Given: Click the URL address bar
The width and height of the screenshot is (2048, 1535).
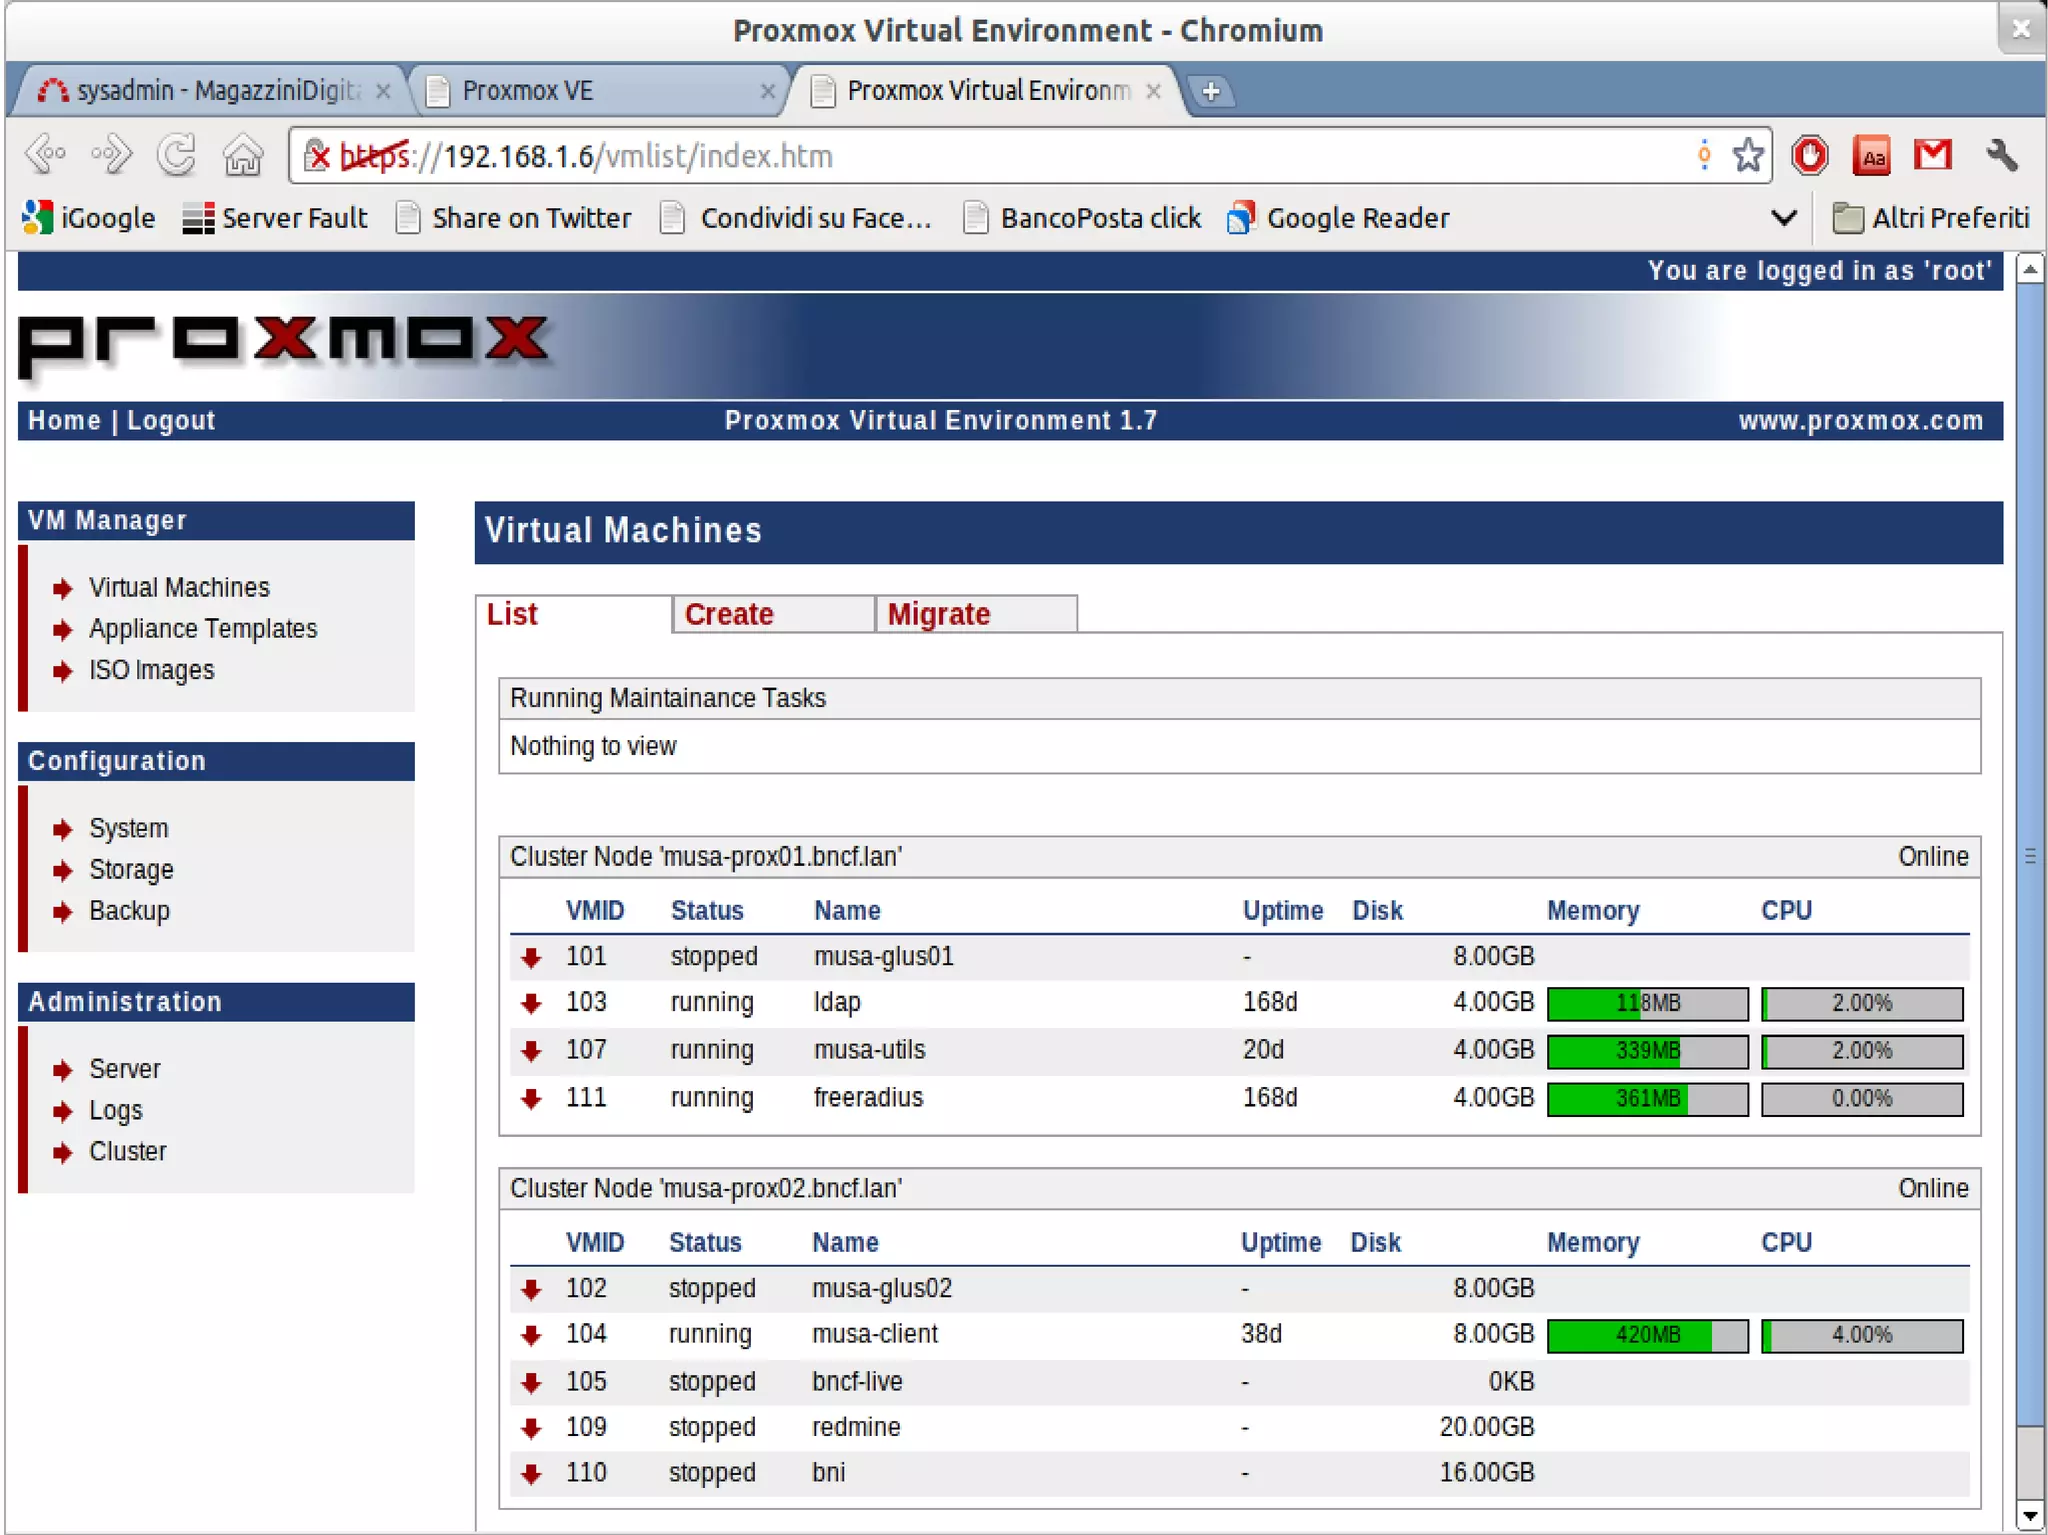Looking at the screenshot, I should tap(1000, 156).
